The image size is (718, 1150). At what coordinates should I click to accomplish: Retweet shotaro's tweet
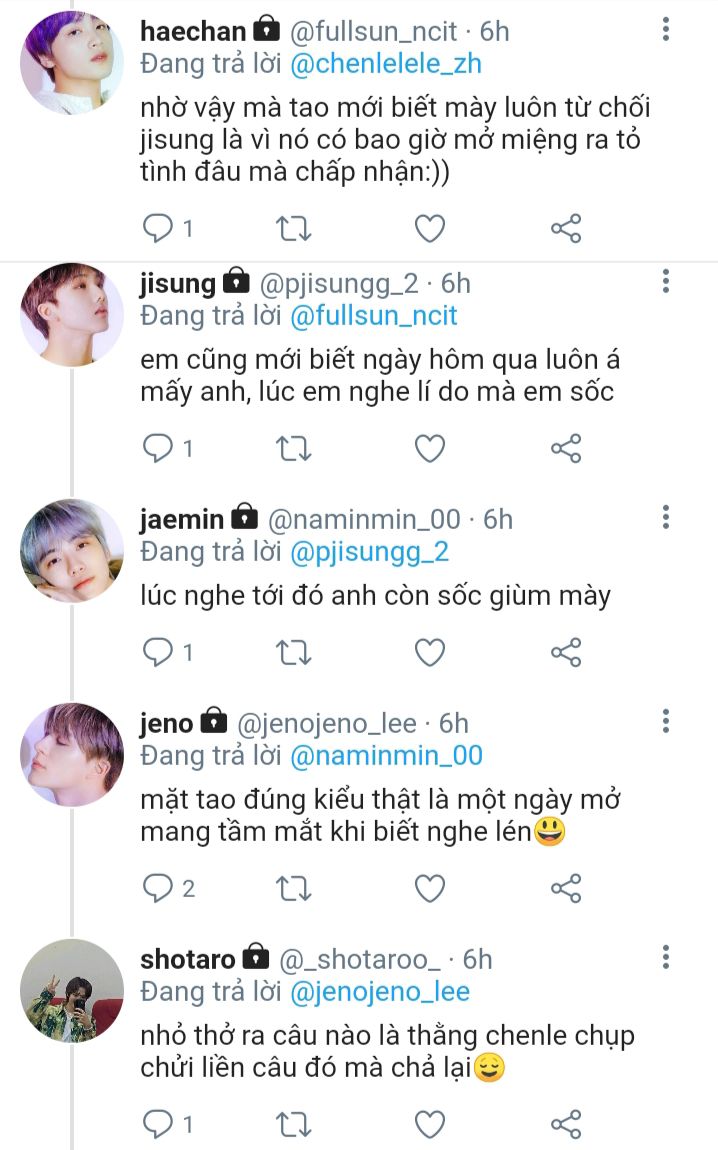point(293,1124)
